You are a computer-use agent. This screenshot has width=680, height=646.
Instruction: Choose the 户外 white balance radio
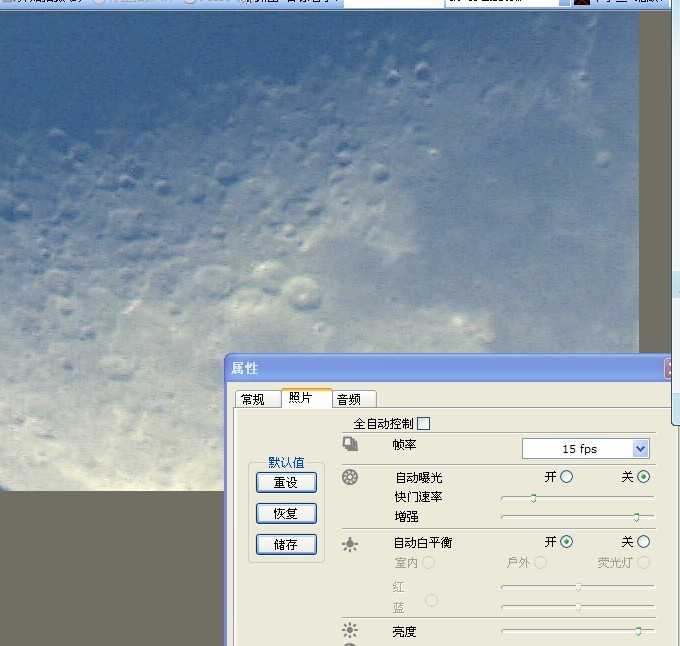pyautogui.click(x=540, y=563)
